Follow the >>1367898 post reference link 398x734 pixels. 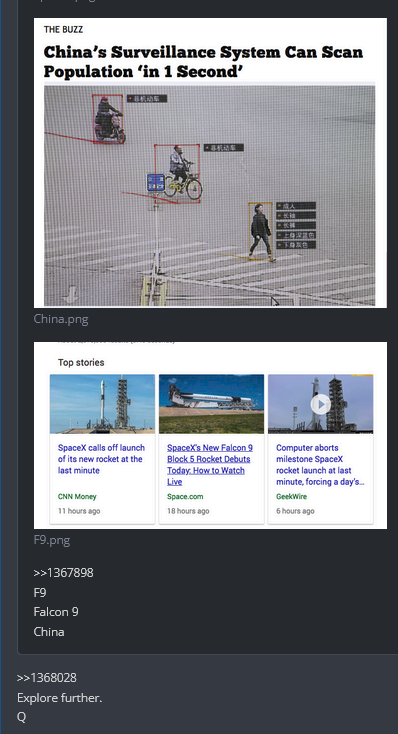63,573
